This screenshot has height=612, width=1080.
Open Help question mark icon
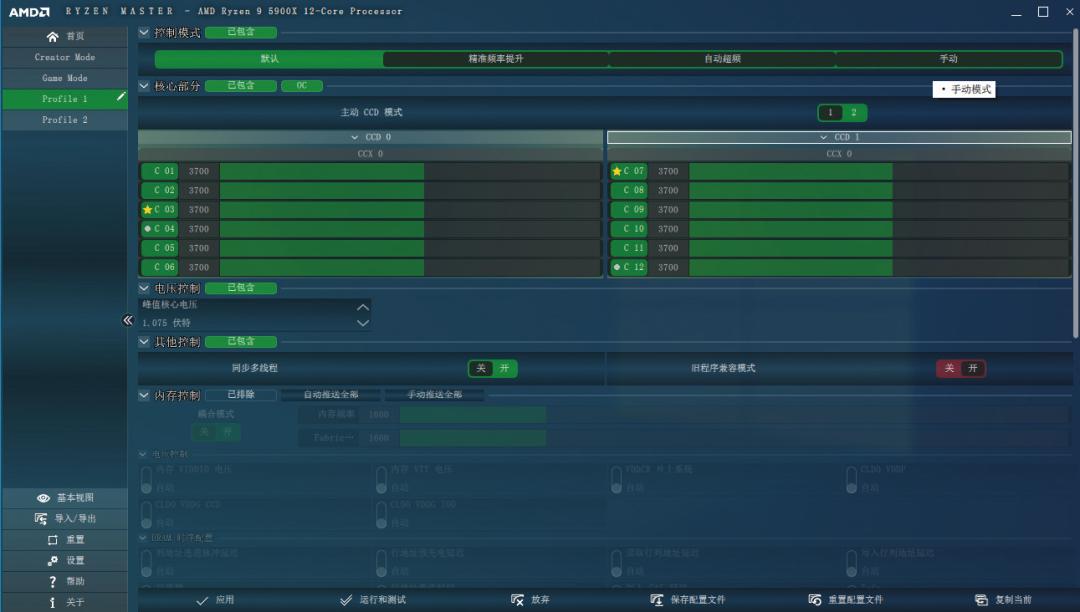click(x=52, y=581)
